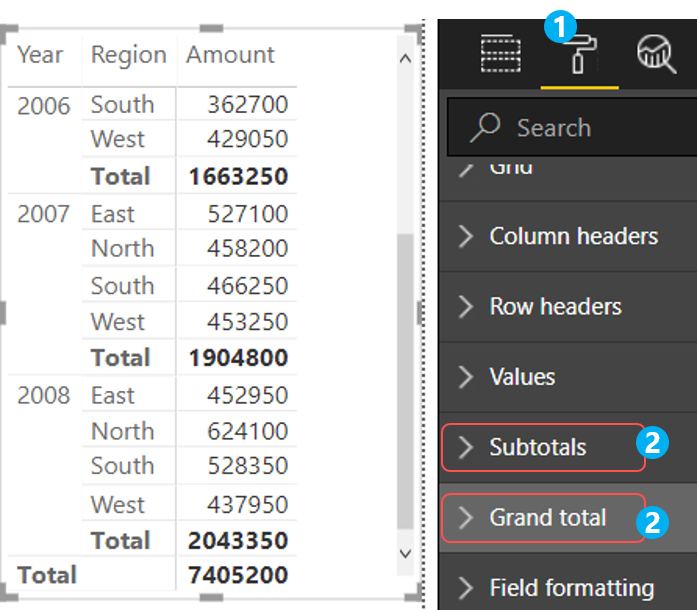Select the value 624100
Screen dimensions: 697x610
pos(248,431)
